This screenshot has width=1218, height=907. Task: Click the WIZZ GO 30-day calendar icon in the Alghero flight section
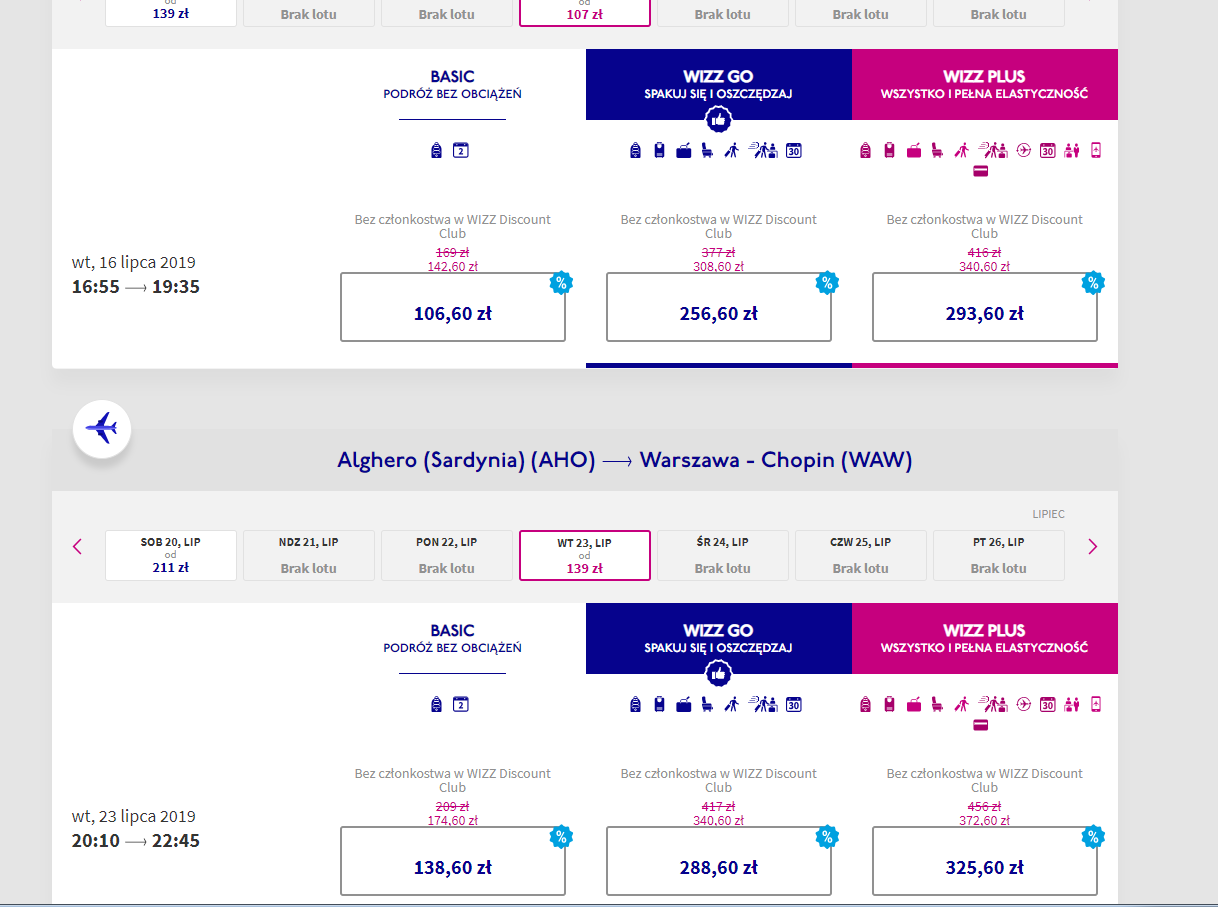[x=793, y=705]
